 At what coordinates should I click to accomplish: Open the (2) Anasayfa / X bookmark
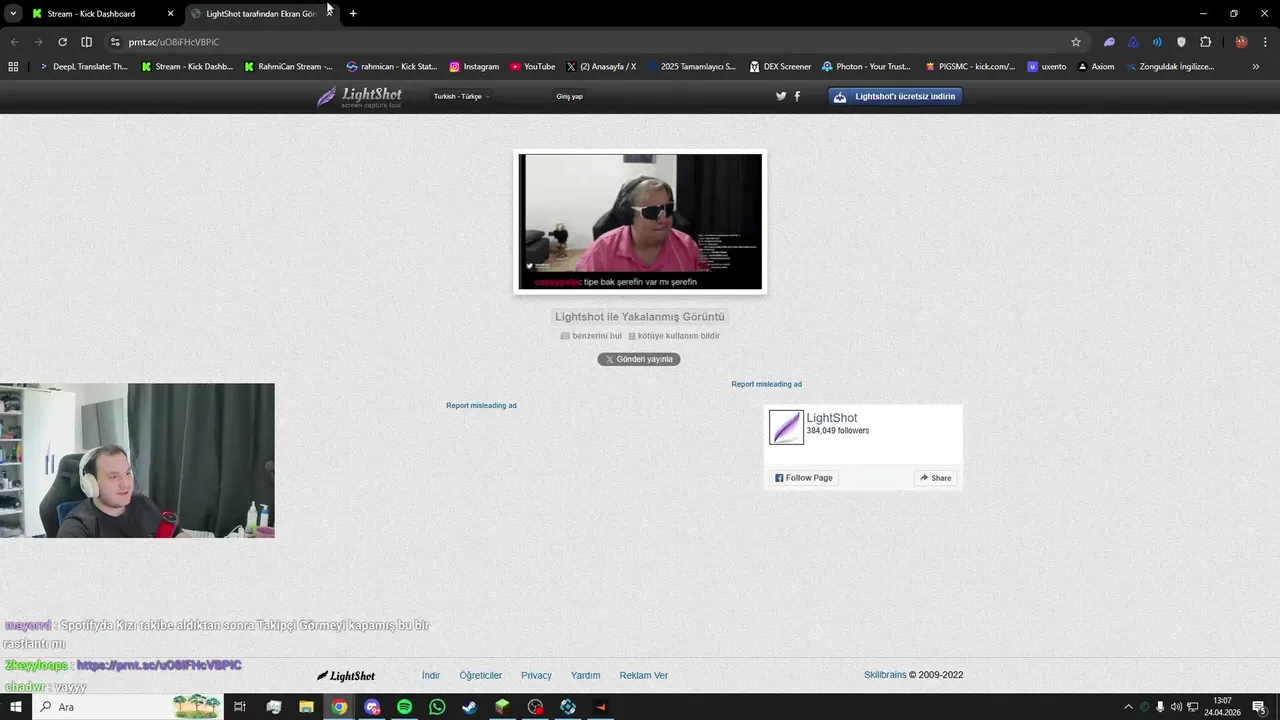[601, 67]
